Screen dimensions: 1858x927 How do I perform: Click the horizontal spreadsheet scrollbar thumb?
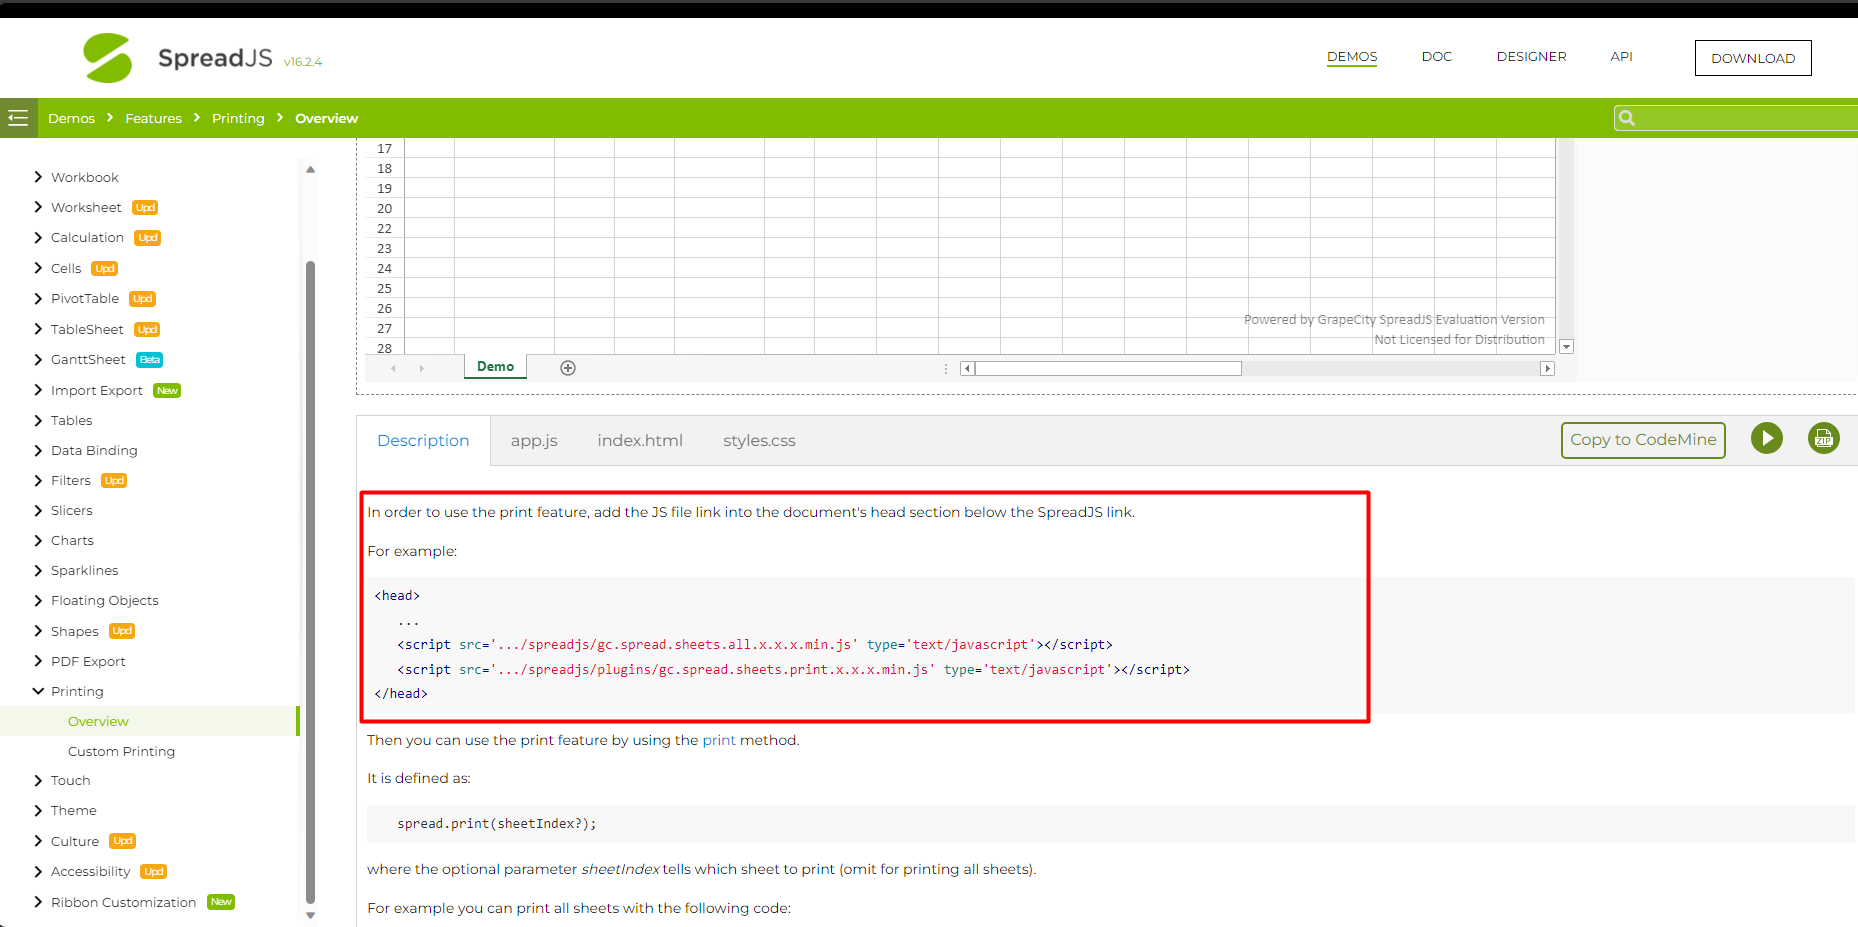1108,368
